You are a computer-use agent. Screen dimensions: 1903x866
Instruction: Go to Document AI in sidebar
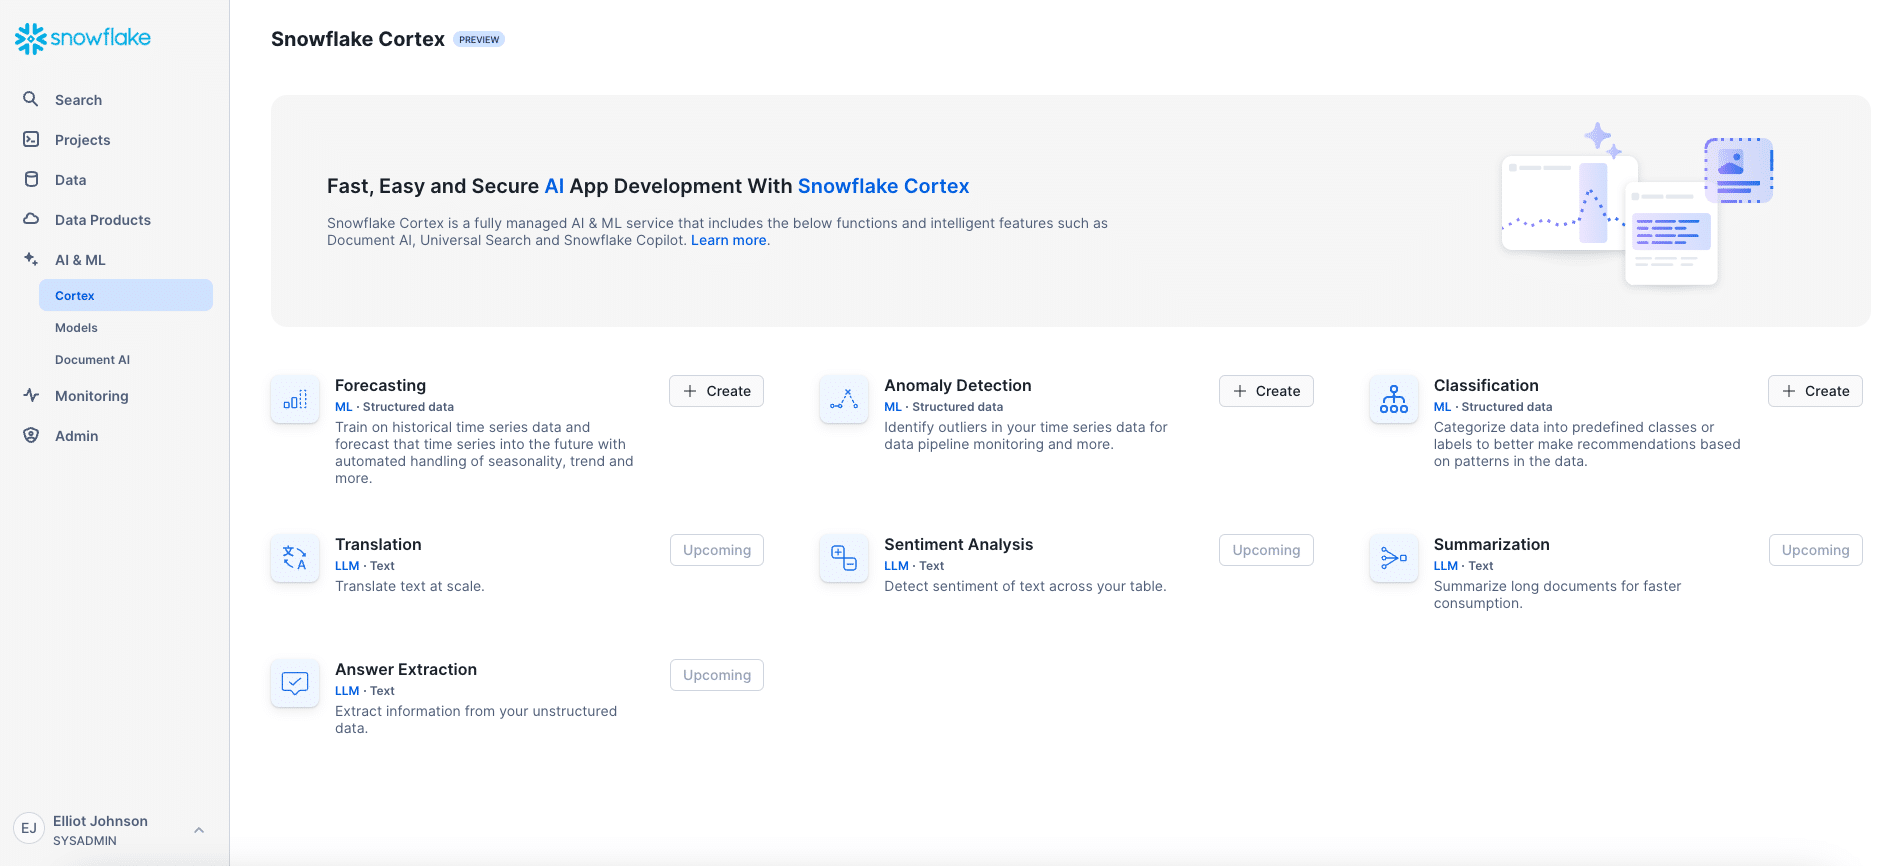pos(92,360)
